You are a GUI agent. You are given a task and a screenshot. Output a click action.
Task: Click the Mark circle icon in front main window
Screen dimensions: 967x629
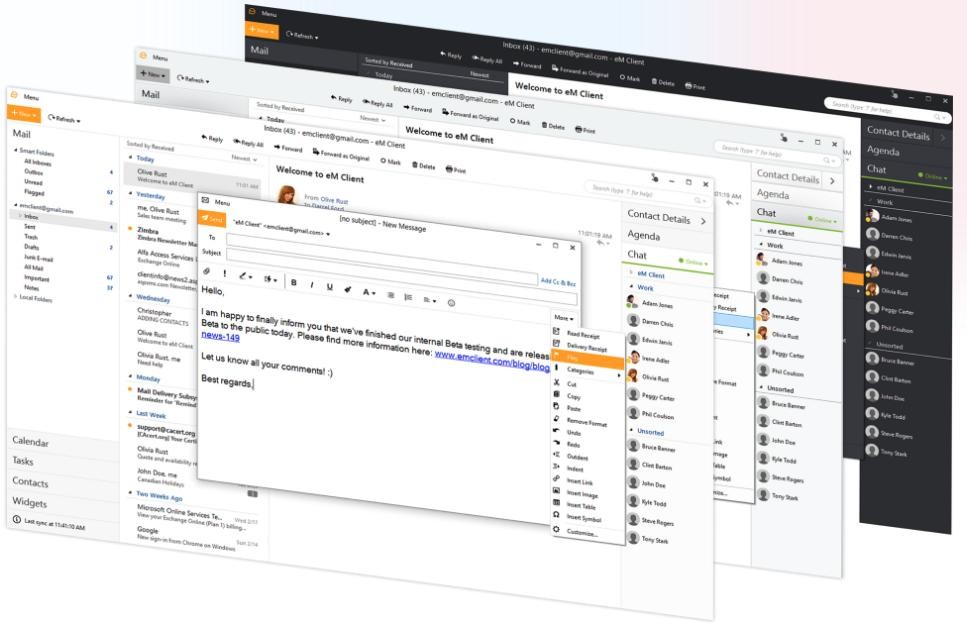click(x=383, y=161)
